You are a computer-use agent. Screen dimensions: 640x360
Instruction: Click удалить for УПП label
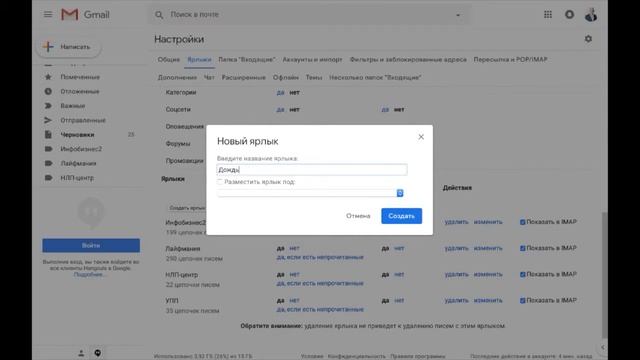coord(456,300)
